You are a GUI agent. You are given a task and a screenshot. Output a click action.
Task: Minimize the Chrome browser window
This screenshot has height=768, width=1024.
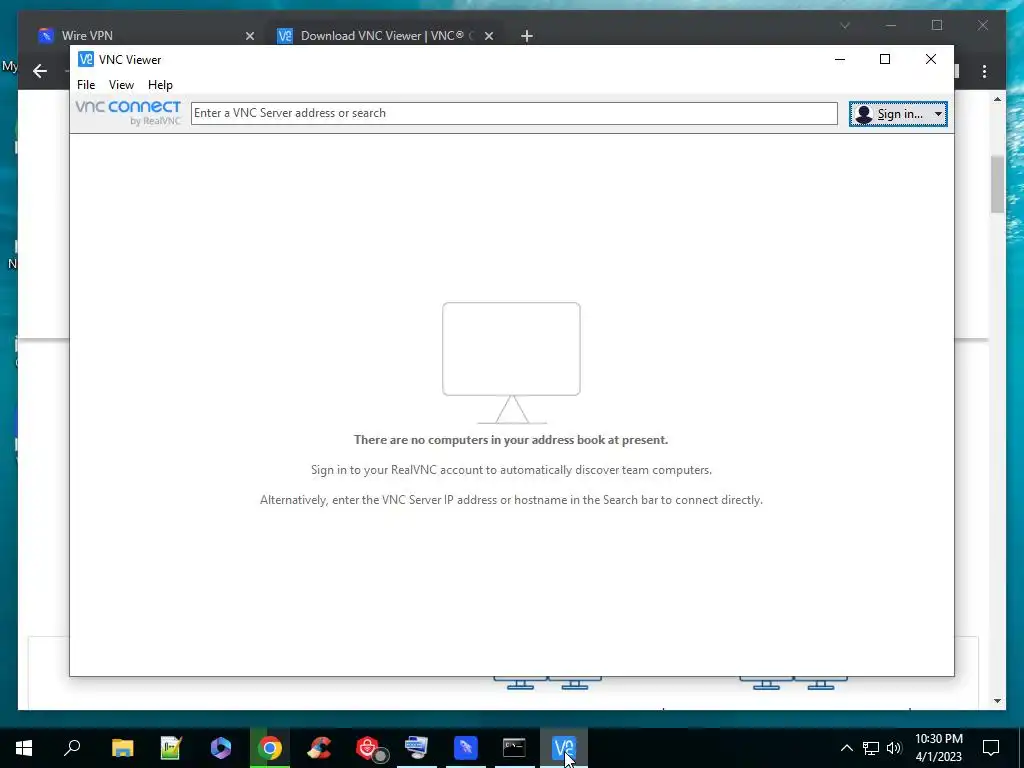891,25
